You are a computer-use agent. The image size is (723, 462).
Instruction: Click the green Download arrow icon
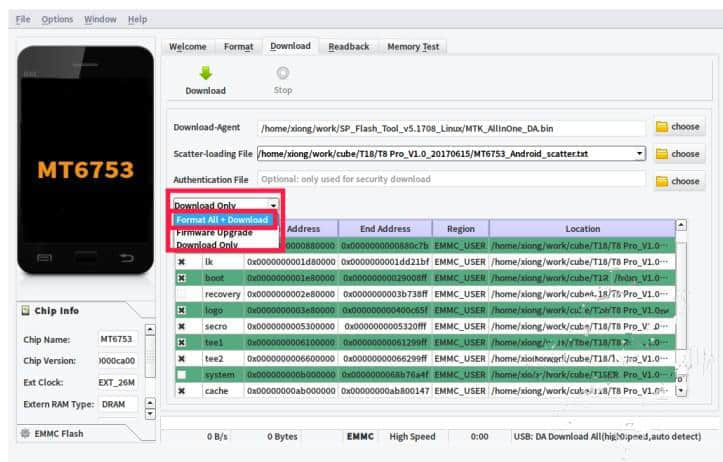click(205, 73)
